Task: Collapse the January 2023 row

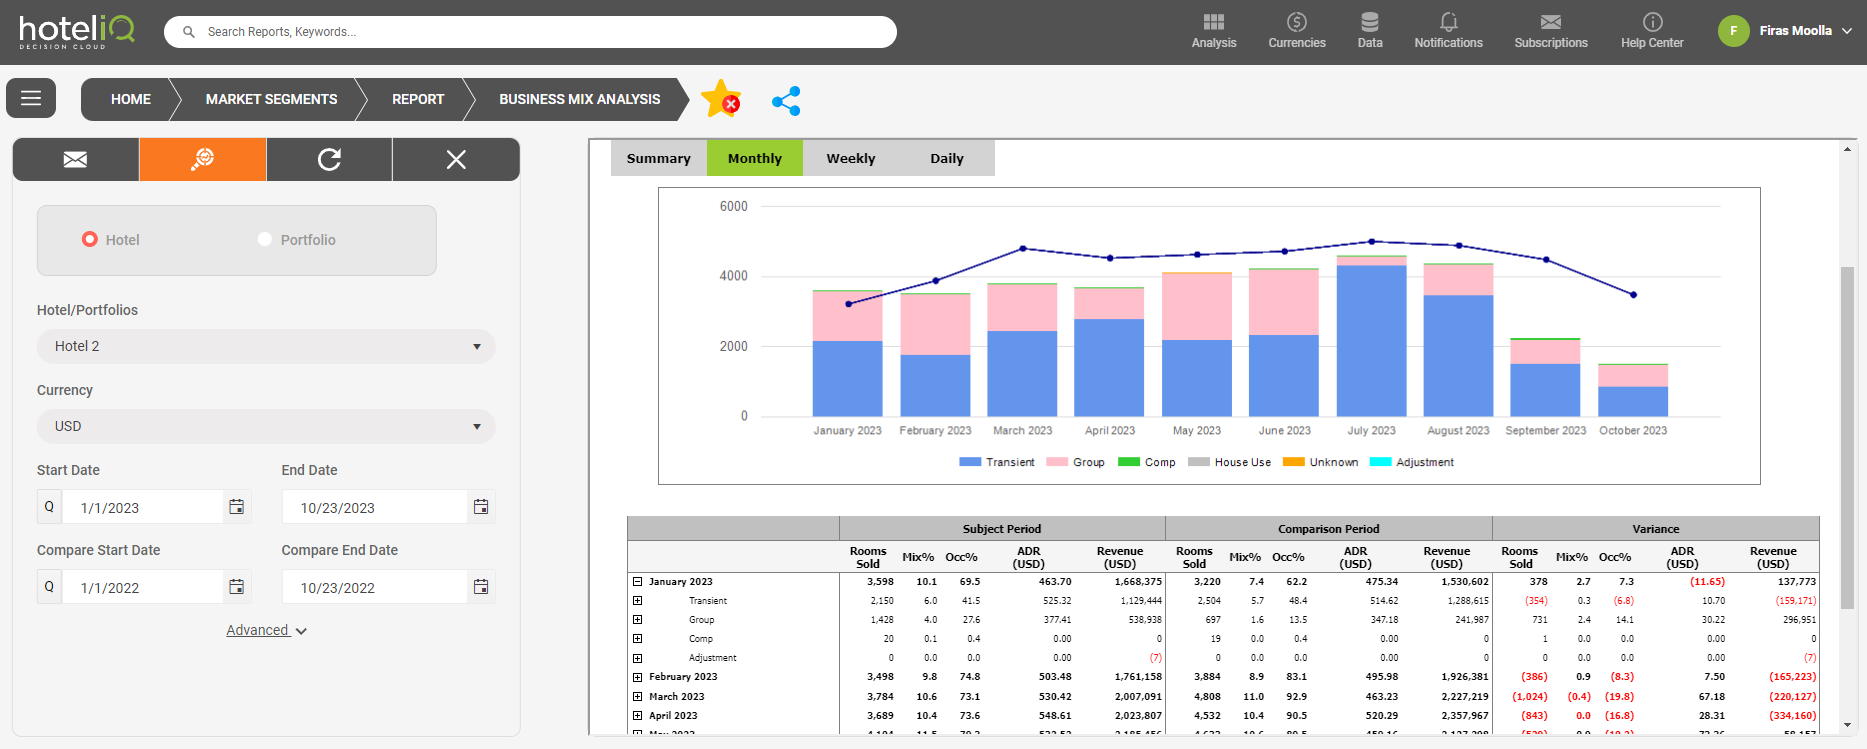Action: (x=637, y=582)
